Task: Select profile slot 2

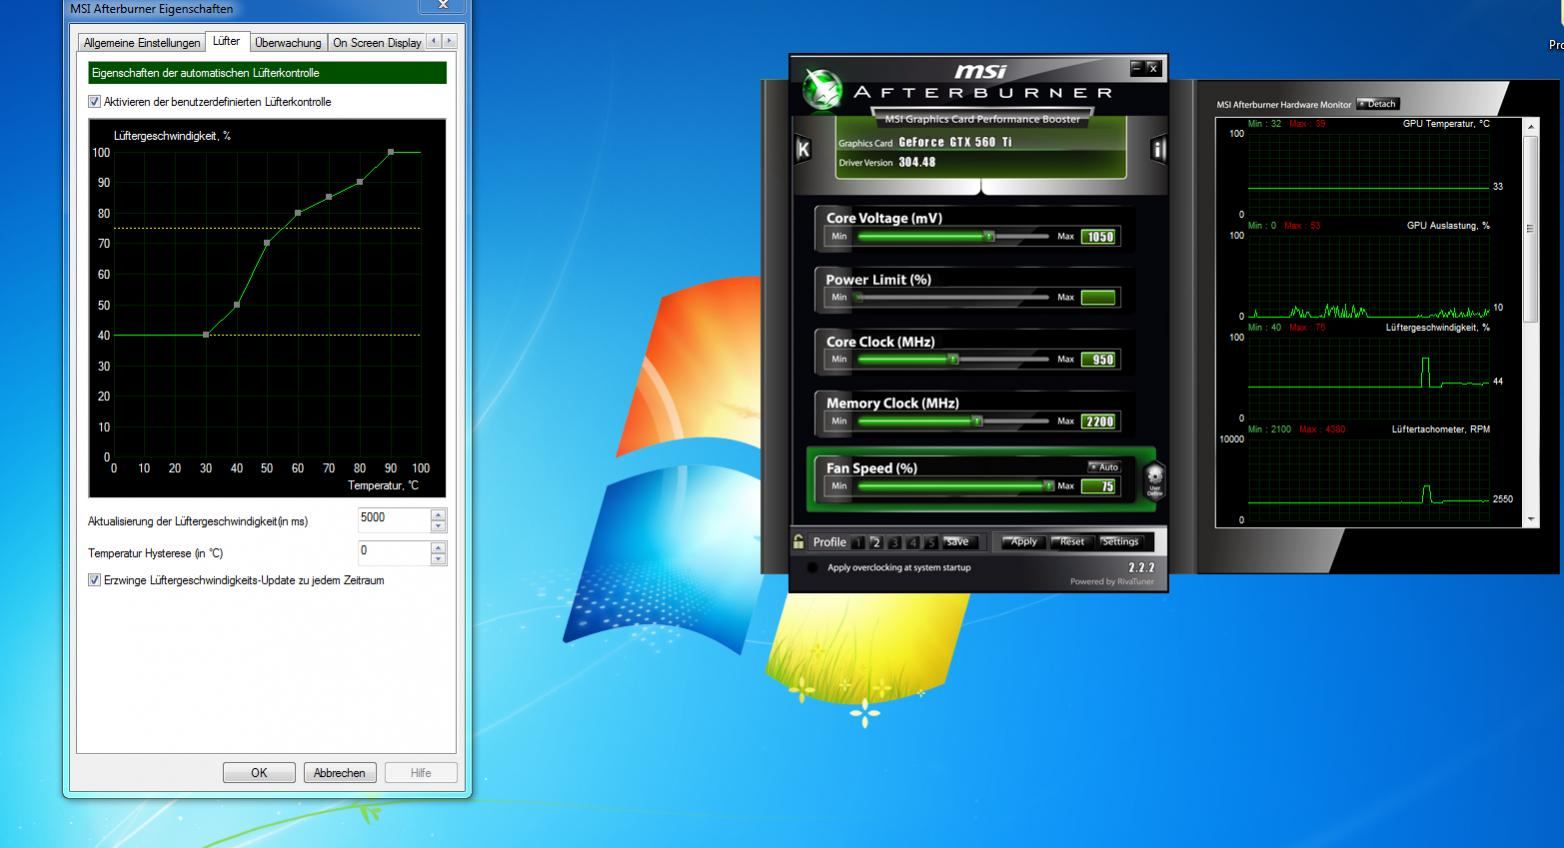Action: coord(876,543)
